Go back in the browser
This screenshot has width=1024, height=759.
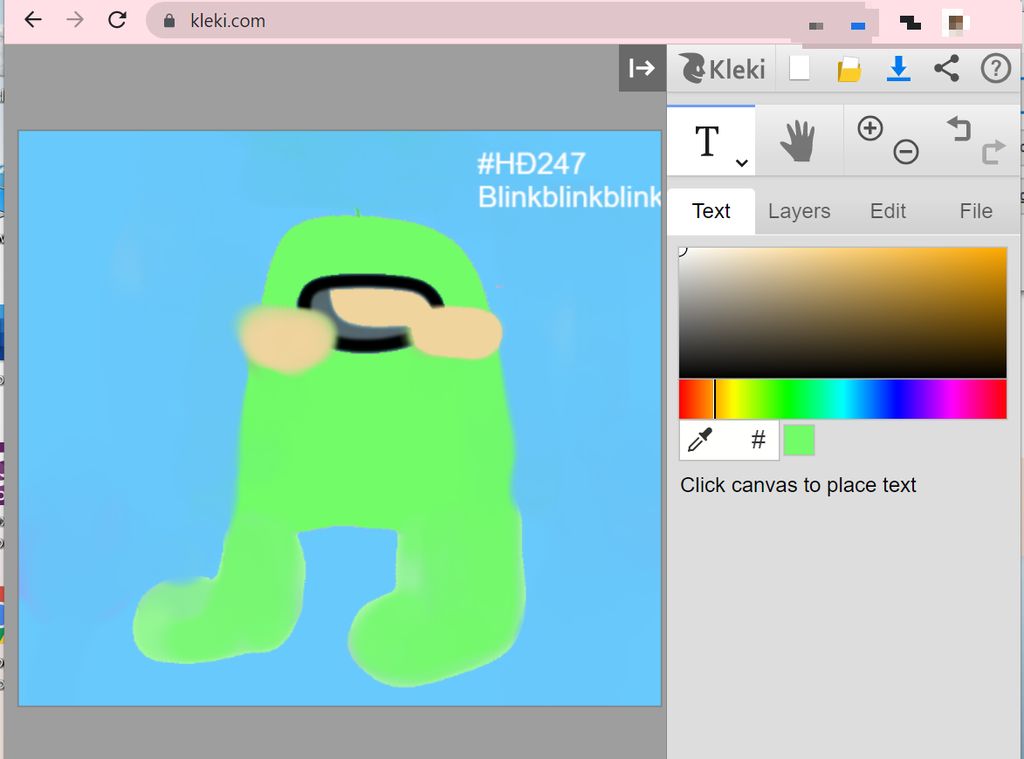coord(33,20)
